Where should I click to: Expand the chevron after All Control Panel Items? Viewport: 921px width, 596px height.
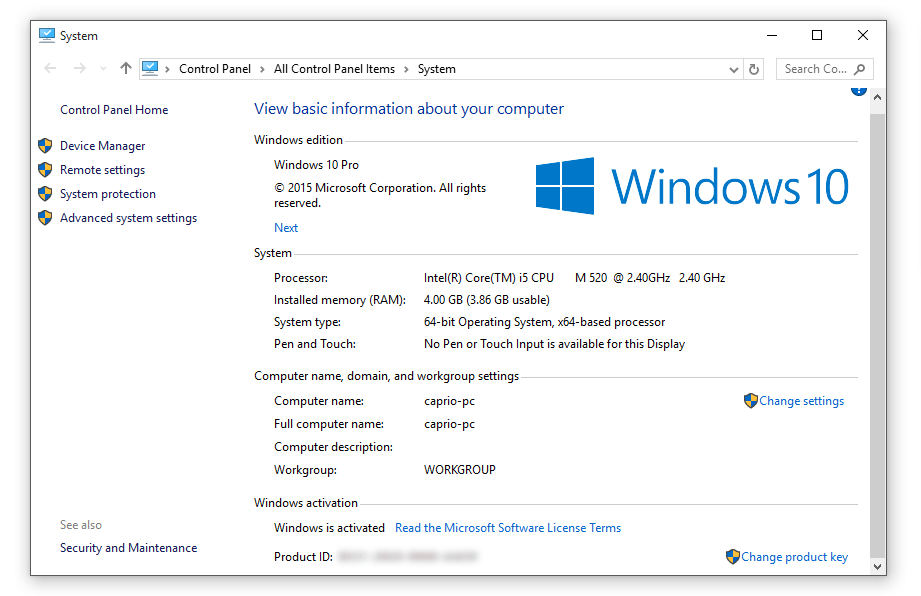click(x=406, y=69)
